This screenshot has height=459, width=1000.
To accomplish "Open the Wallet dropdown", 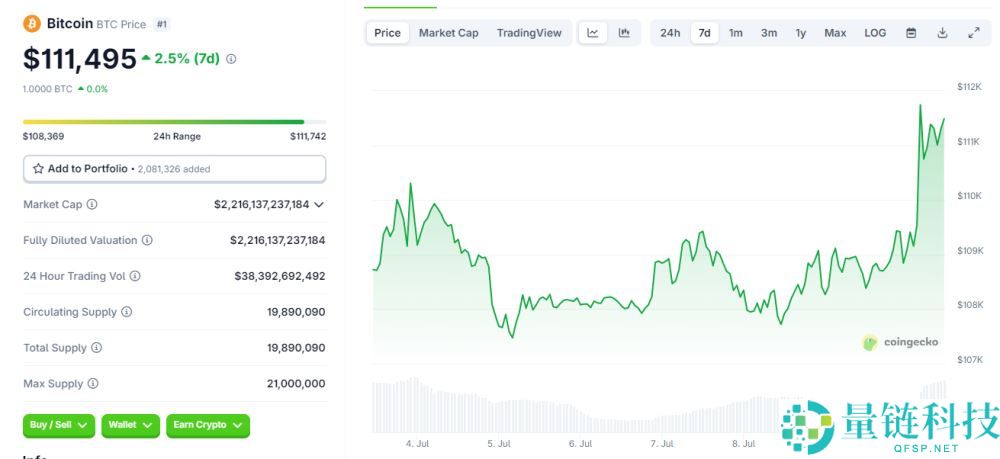I will click(x=131, y=425).
